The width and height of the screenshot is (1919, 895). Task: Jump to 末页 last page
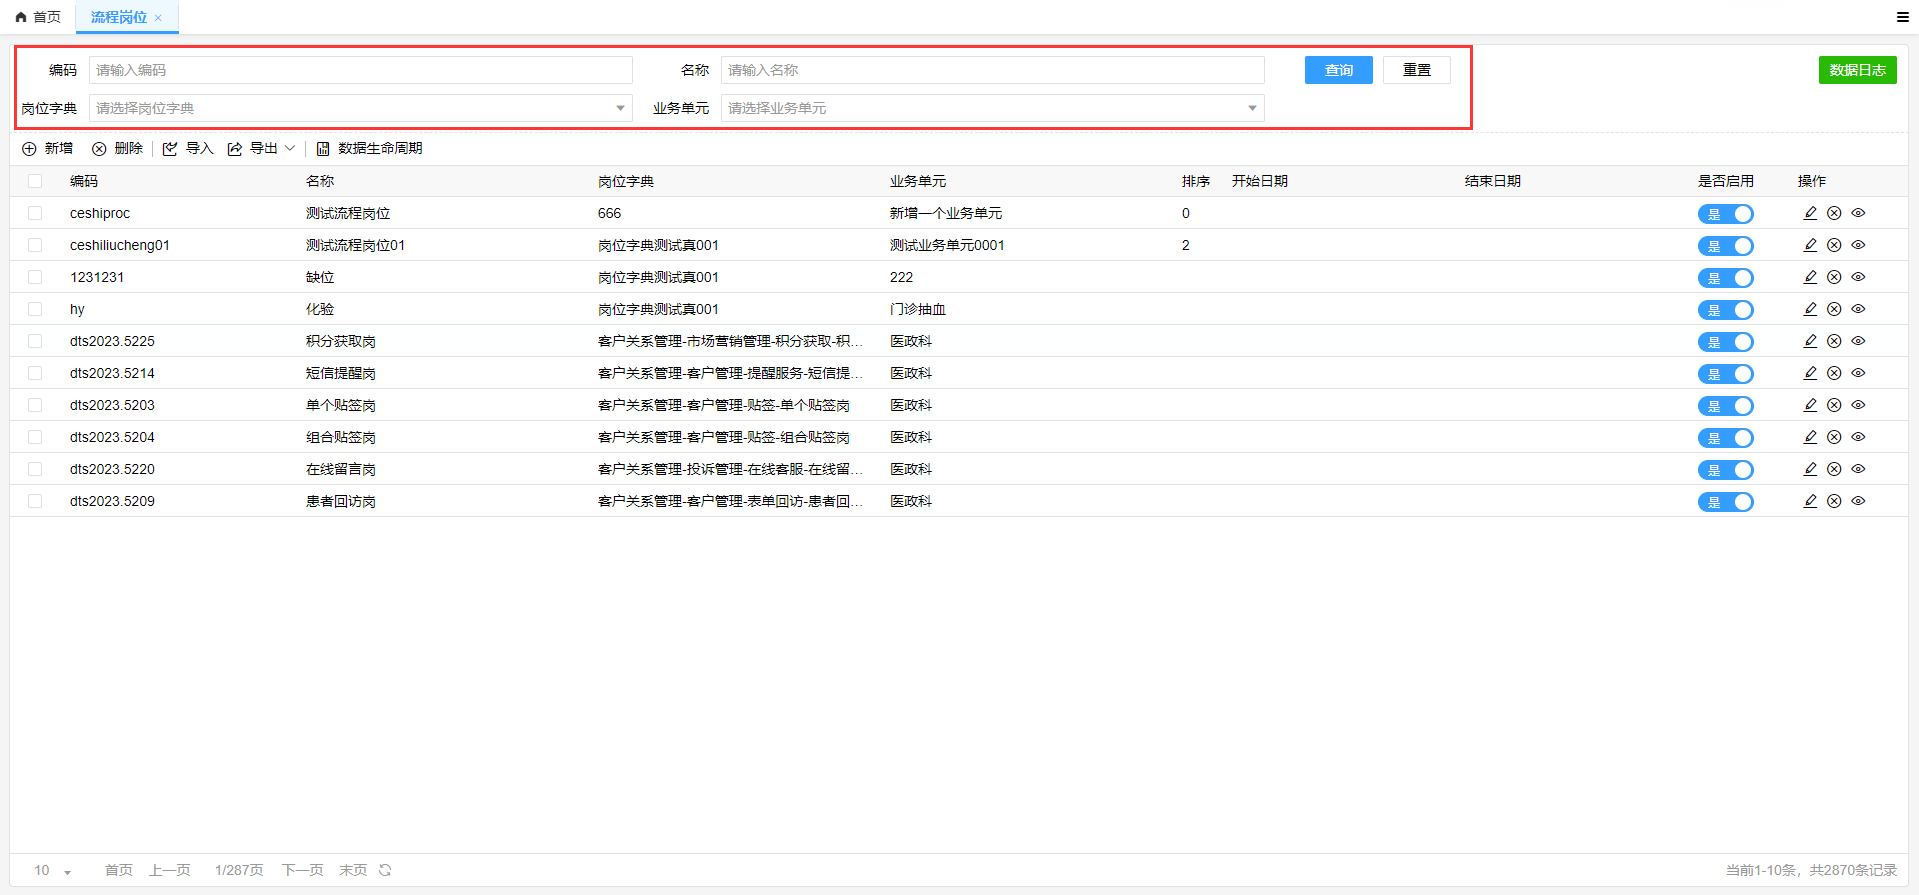(353, 870)
